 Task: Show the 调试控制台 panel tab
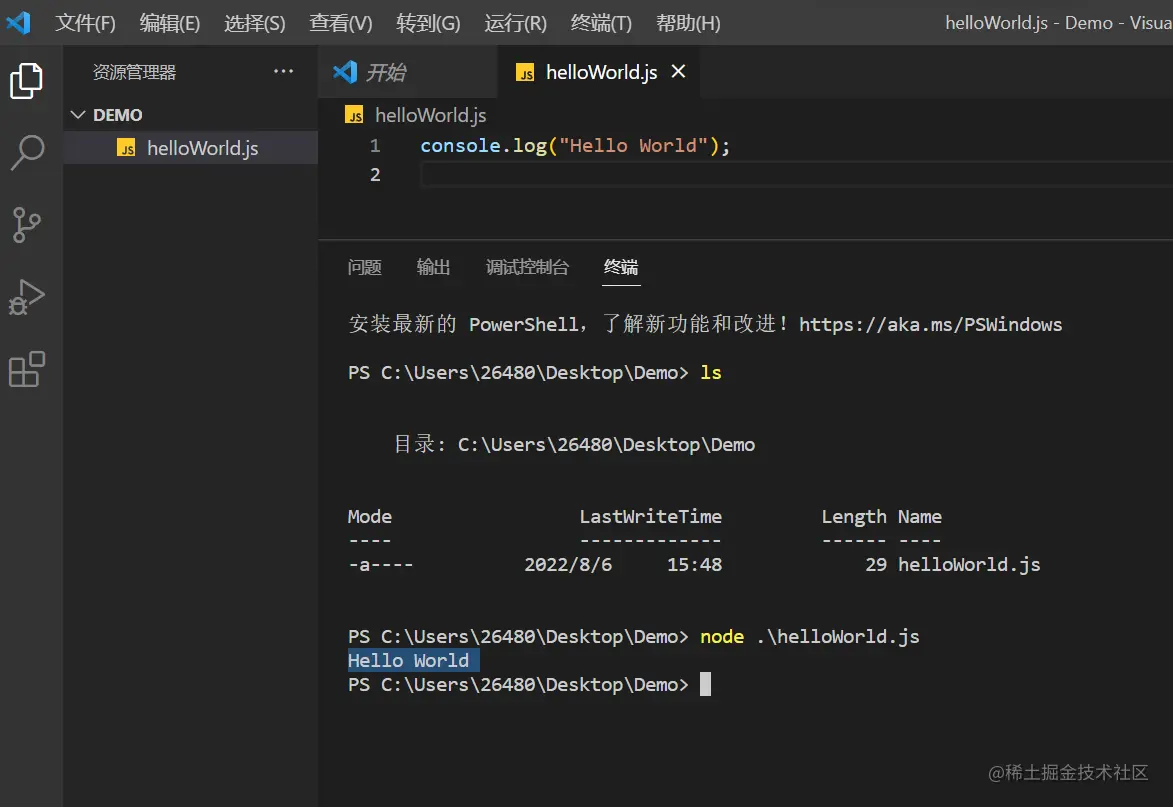tap(527, 267)
